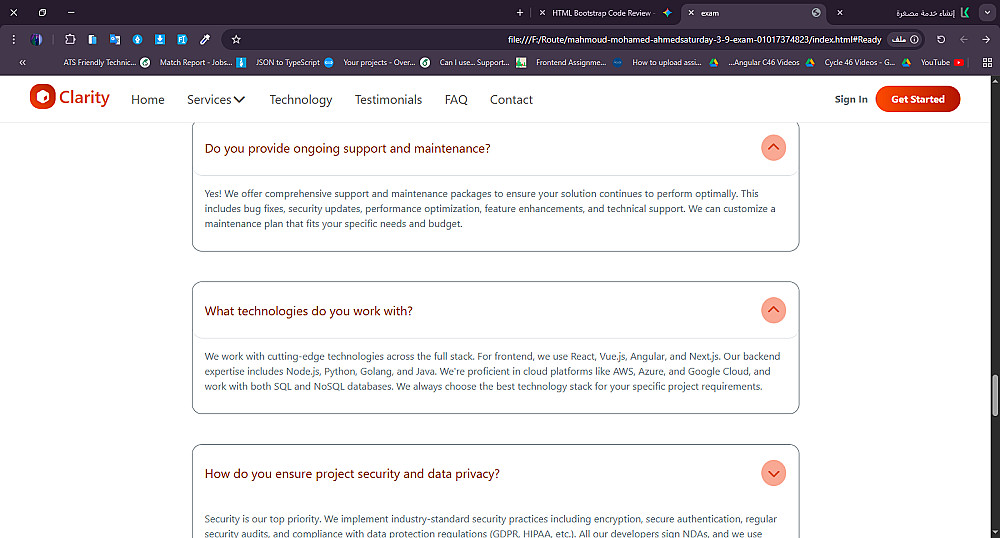This screenshot has width=1000, height=538.
Task: Open Your projects - Over... bookmark
Action: (x=386, y=62)
